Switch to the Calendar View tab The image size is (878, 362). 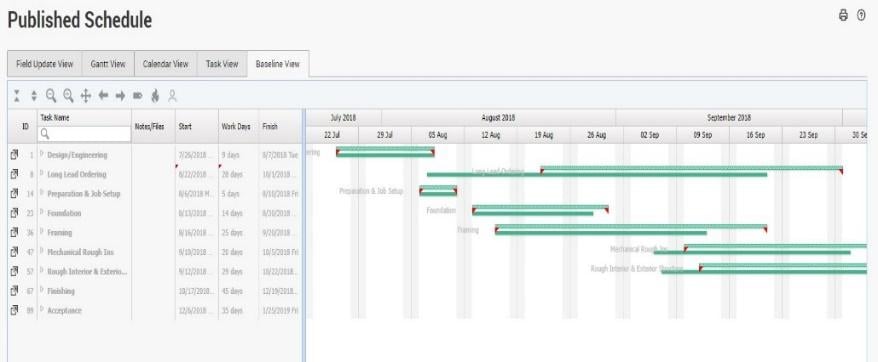tap(165, 64)
